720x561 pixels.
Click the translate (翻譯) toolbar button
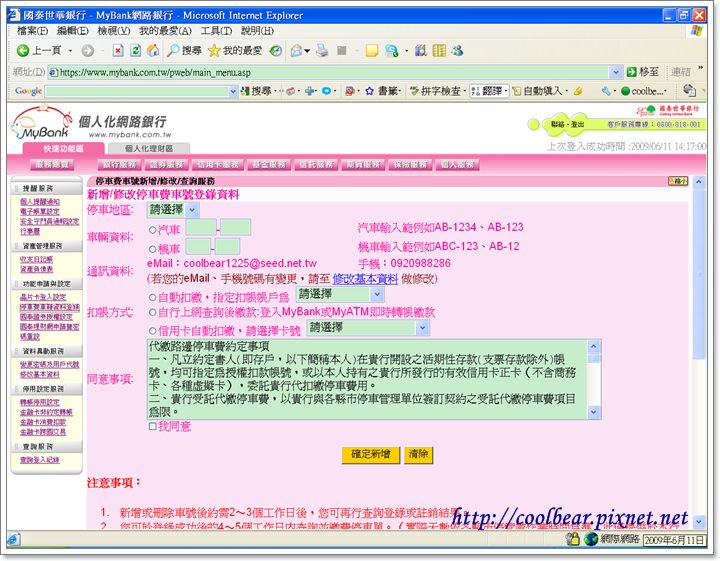click(488, 91)
